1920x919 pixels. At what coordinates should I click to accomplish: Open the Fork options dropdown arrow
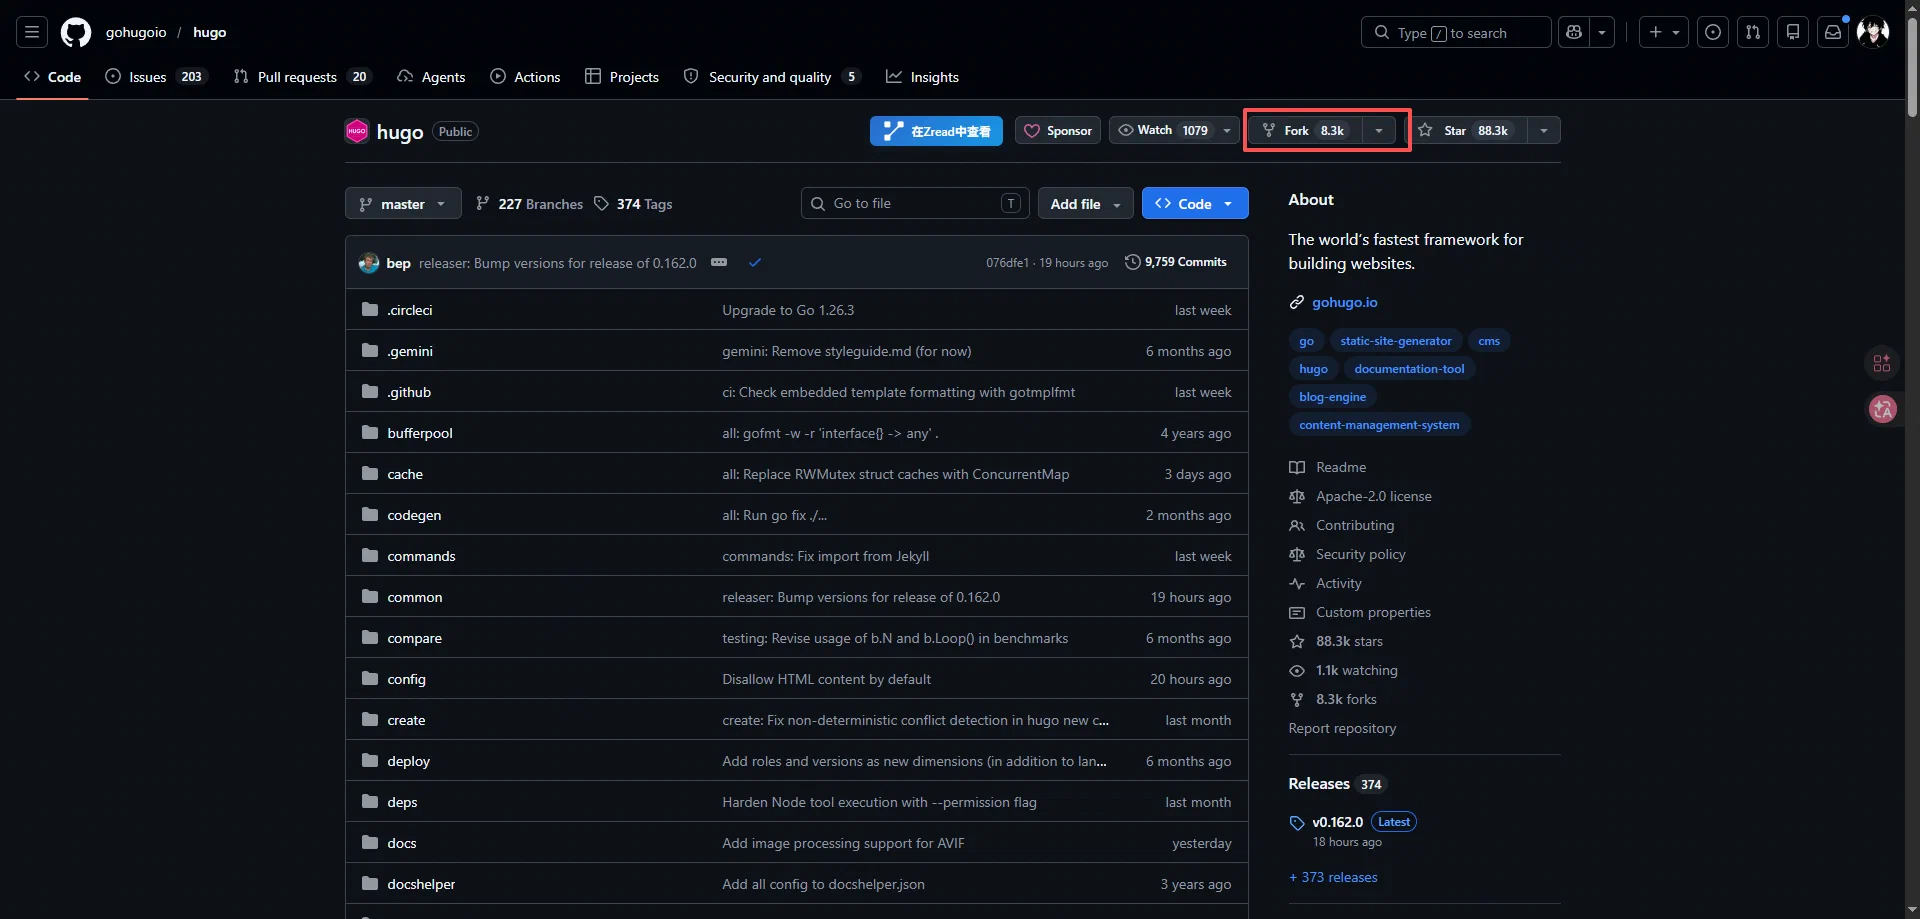click(1379, 131)
